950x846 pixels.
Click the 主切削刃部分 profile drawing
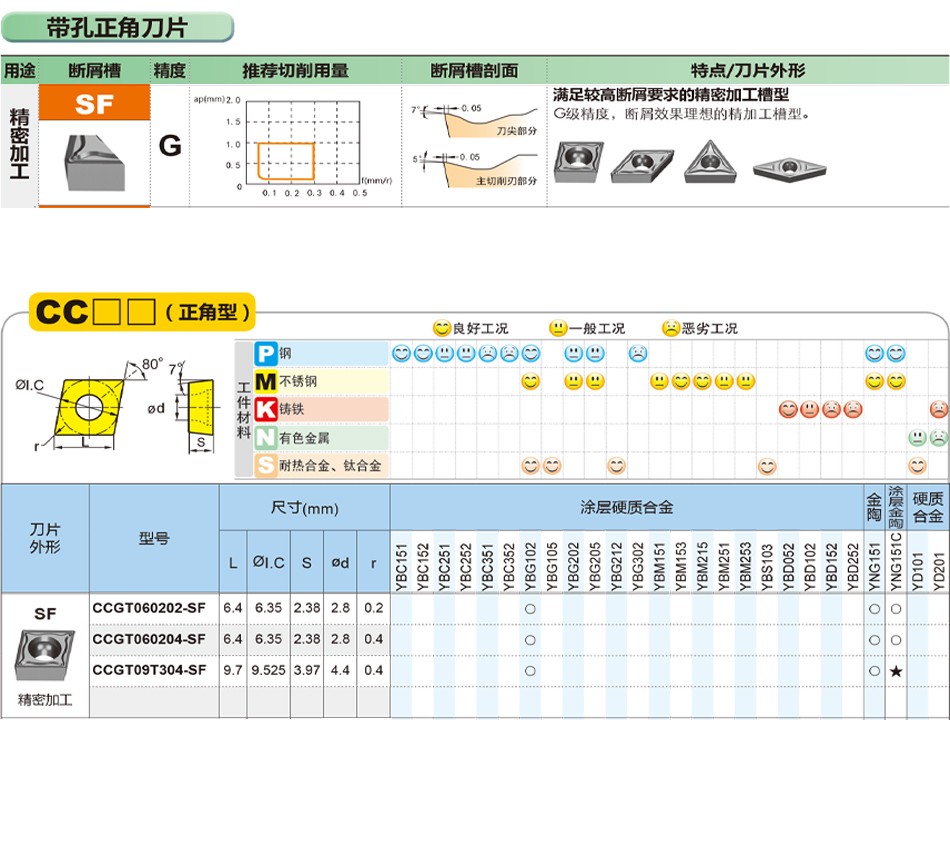(474, 170)
